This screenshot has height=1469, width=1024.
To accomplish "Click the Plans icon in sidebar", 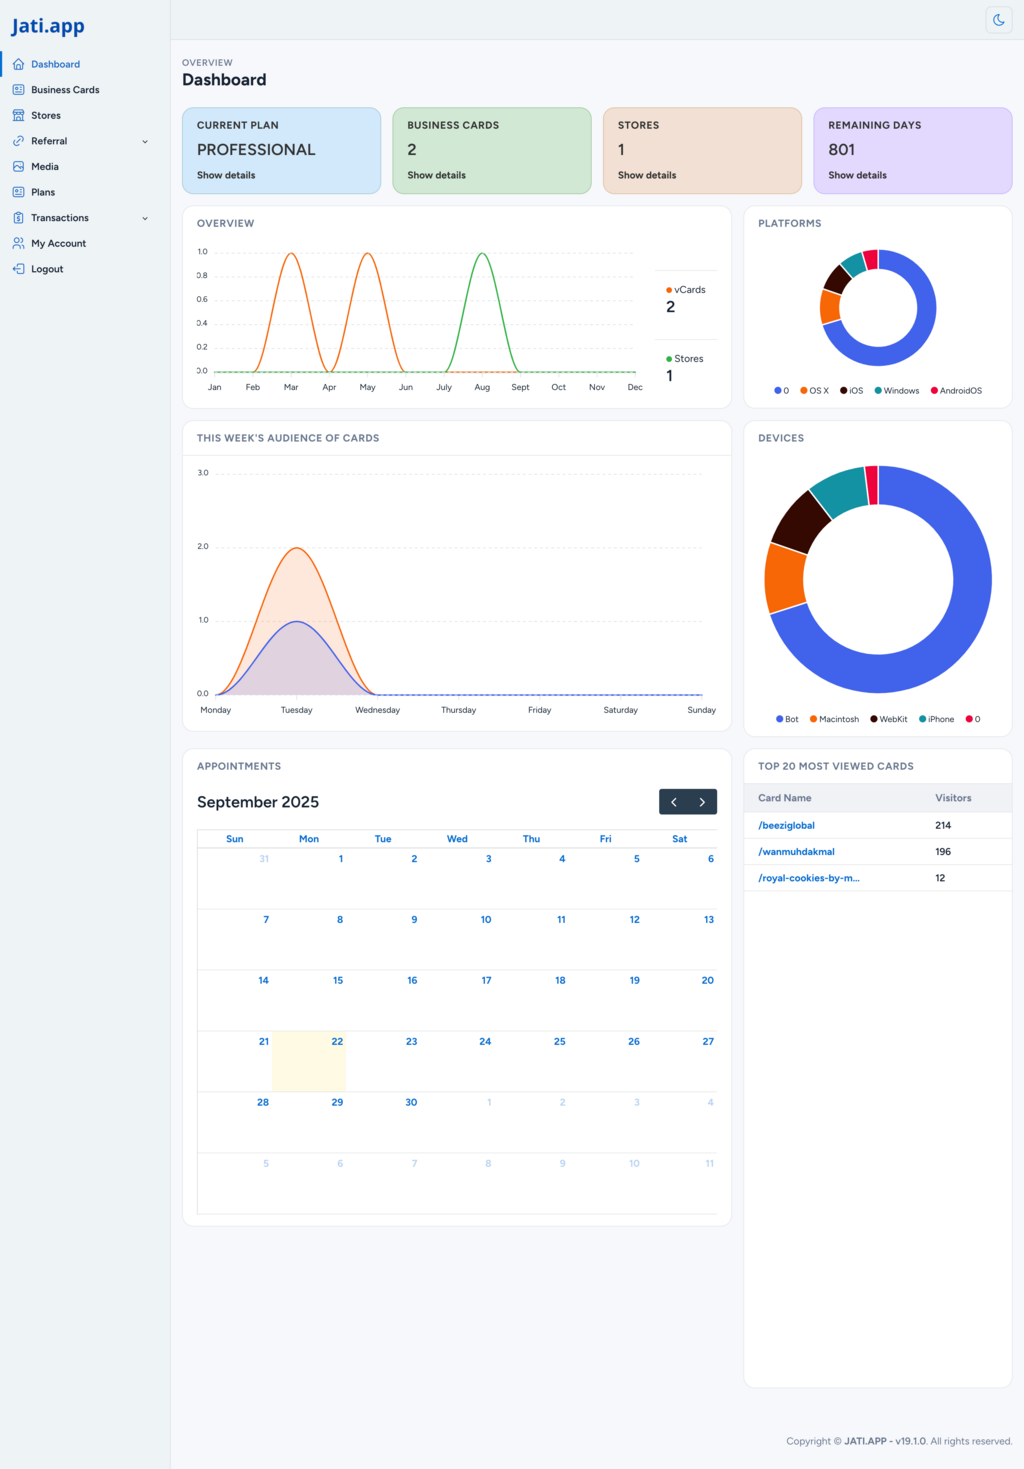I will pos(18,192).
